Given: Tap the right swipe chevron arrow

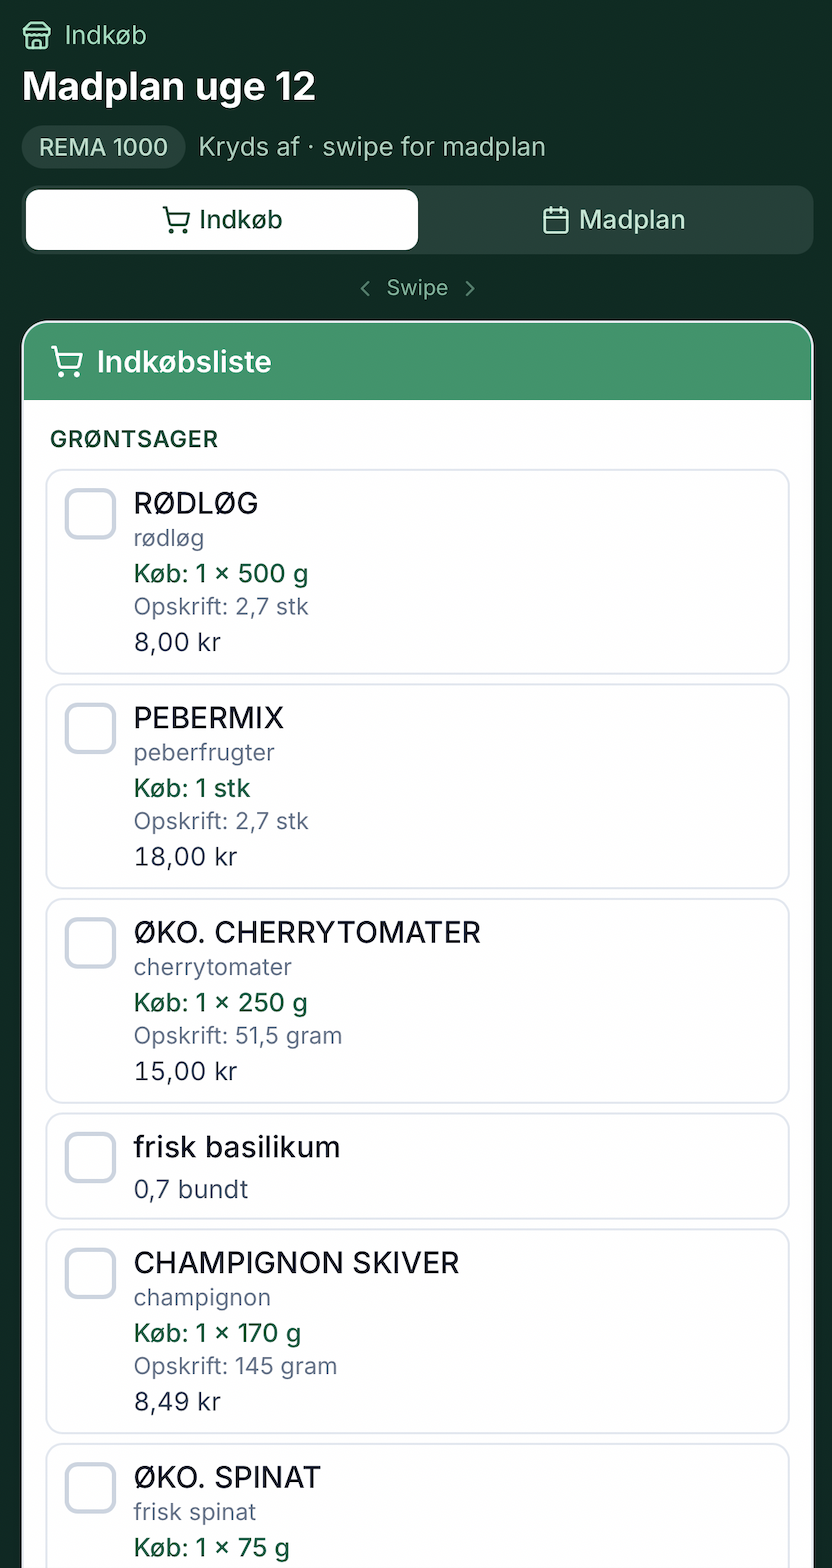Looking at the screenshot, I should [x=470, y=289].
